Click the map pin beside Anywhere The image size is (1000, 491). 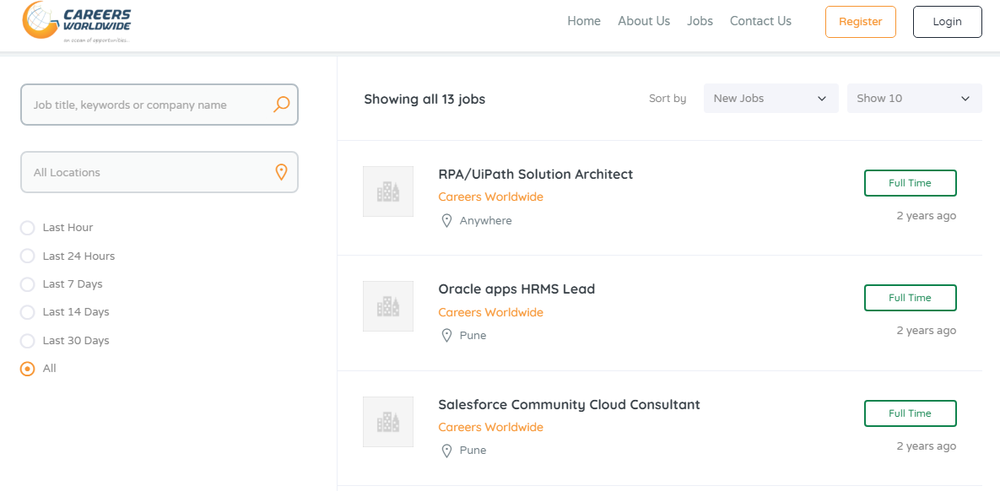(447, 221)
